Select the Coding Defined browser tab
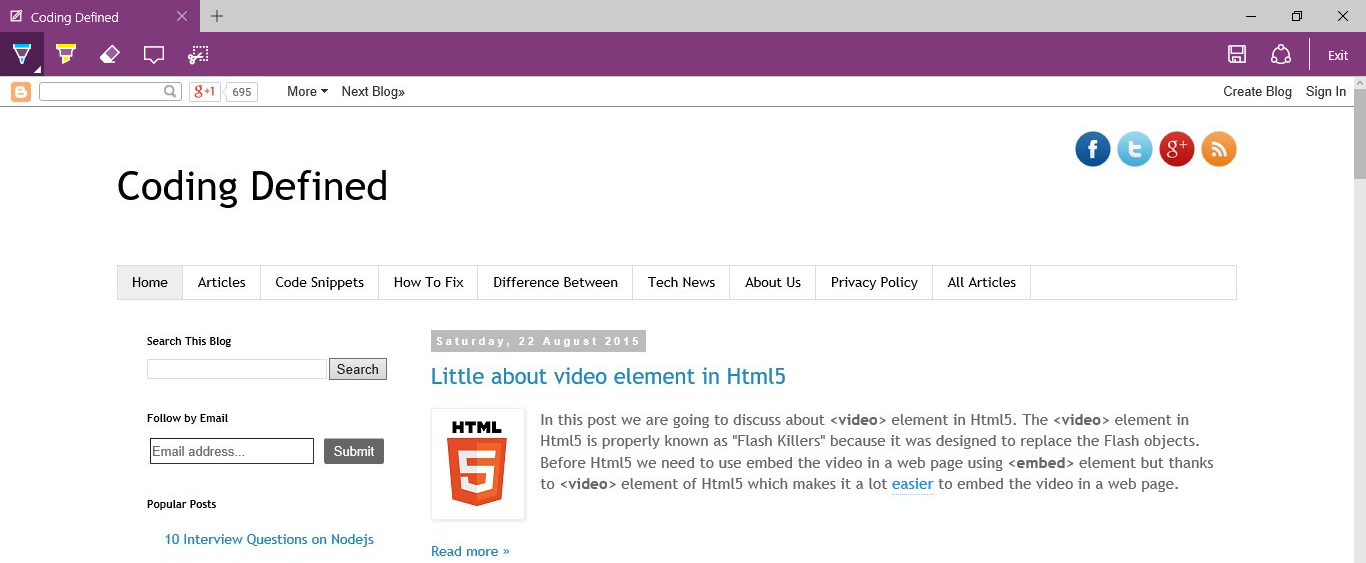This screenshot has width=1366, height=563. click(x=100, y=16)
